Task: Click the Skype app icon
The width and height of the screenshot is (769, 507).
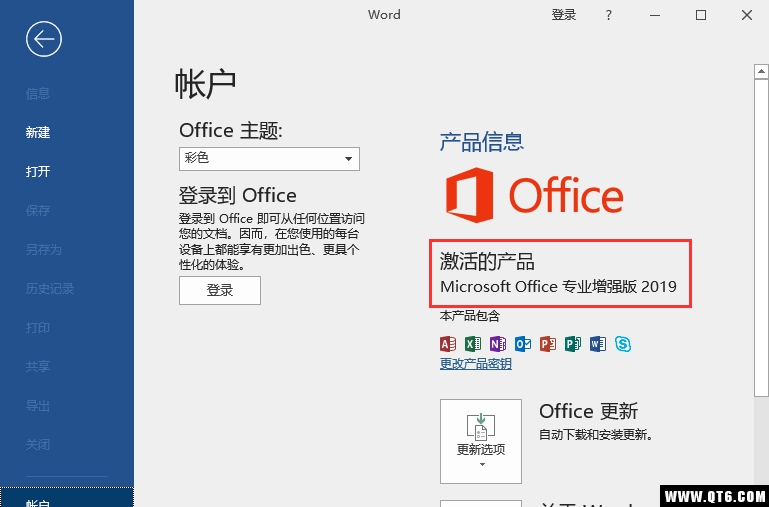Action: [x=623, y=344]
